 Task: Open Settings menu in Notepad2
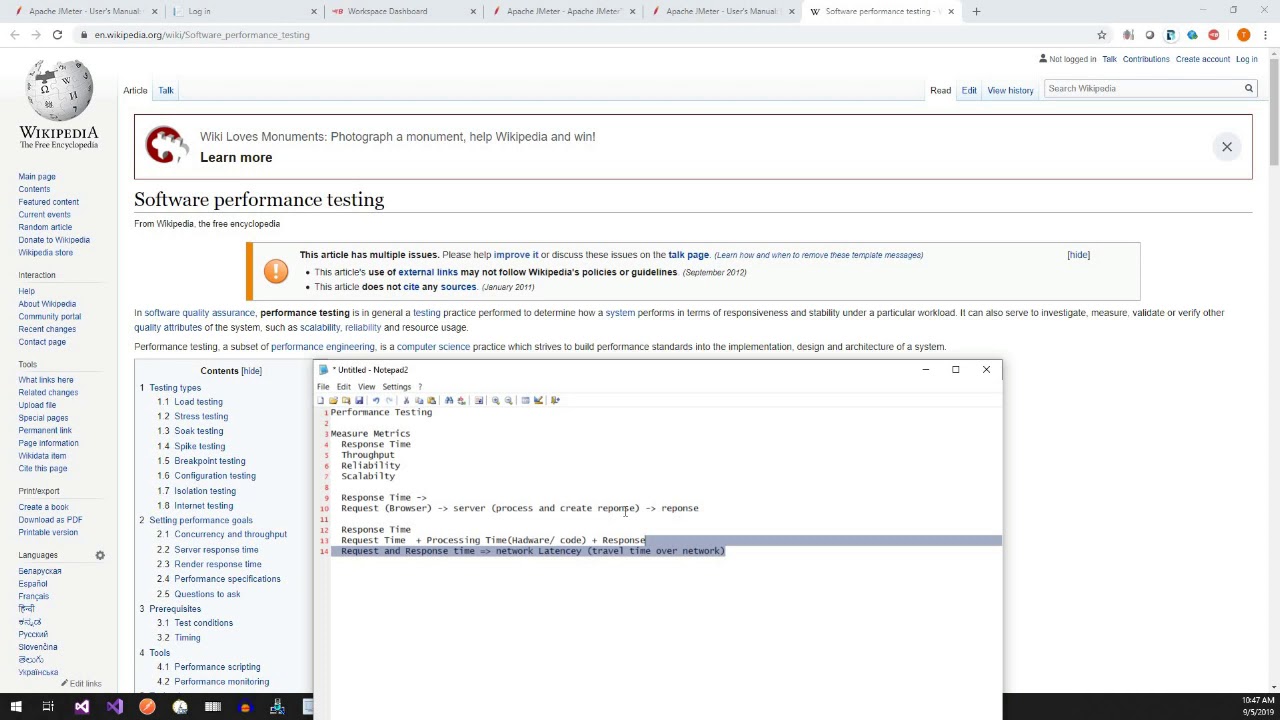tap(396, 387)
